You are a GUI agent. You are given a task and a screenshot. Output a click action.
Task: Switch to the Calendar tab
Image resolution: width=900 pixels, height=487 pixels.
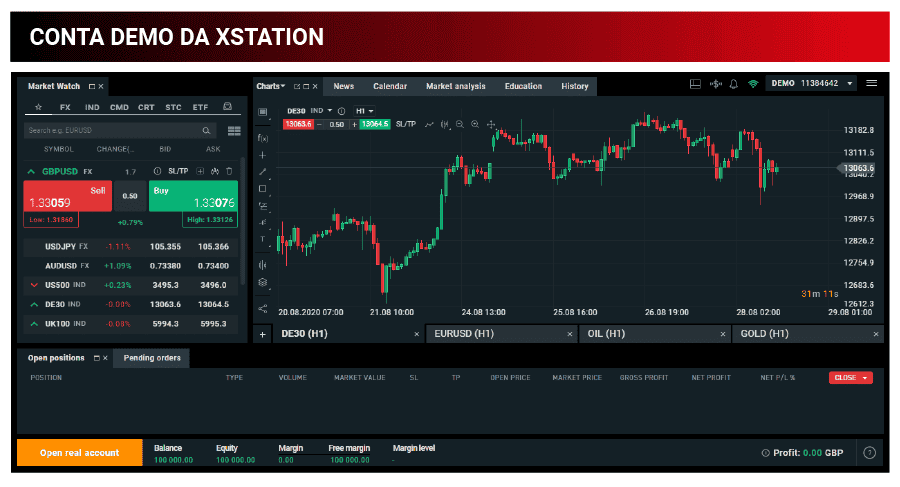(x=390, y=86)
